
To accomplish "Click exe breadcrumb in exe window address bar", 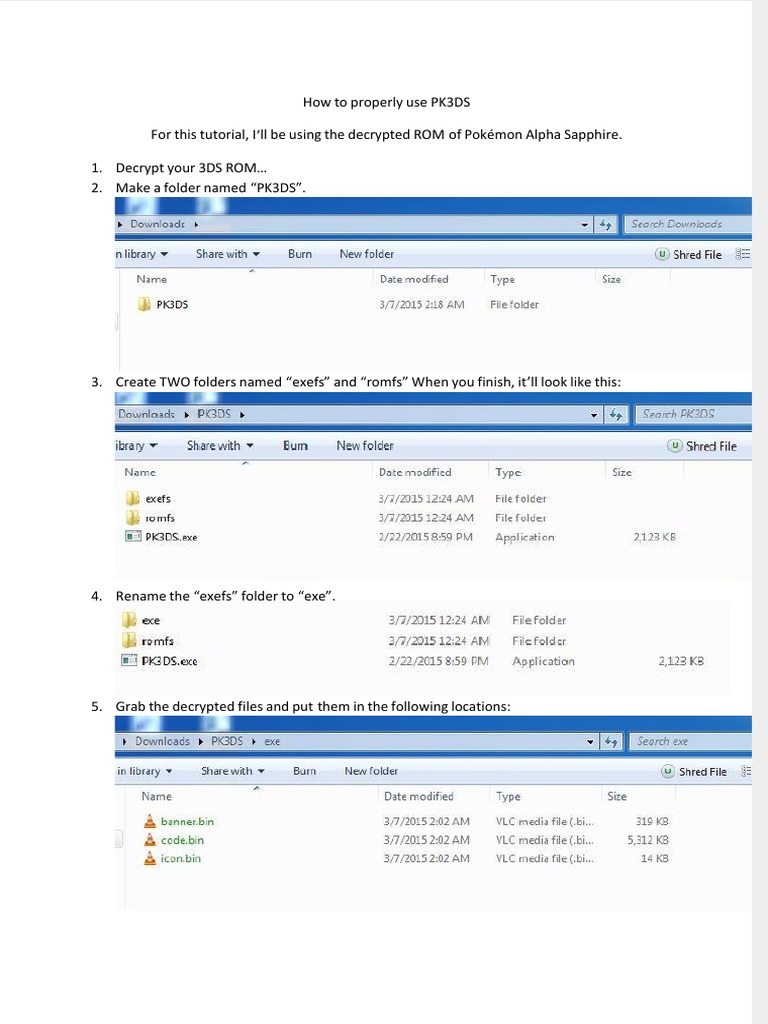I will click(272, 741).
